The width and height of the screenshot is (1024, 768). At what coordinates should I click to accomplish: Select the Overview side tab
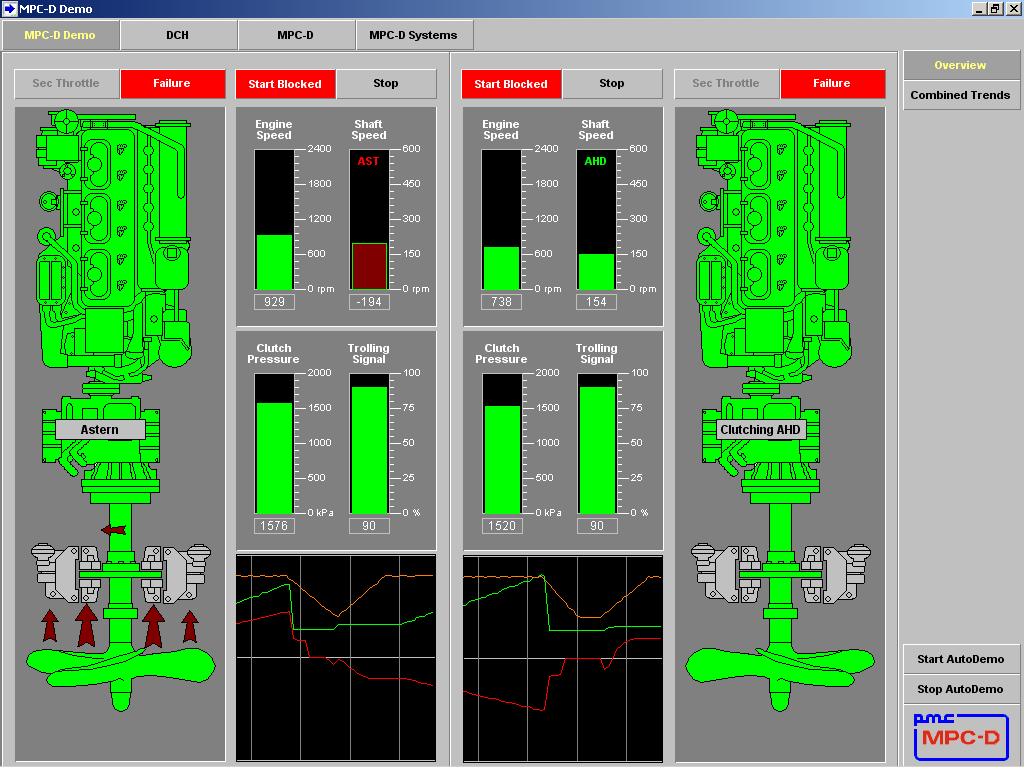pos(961,65)
